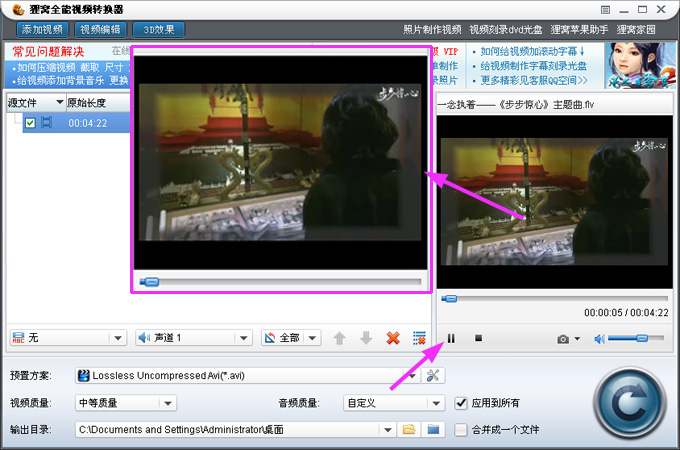This screenshot has width=680, height=450.
Task: Open 照片制作视频 link
Action: pyautogui.click(x=432, y=29)
